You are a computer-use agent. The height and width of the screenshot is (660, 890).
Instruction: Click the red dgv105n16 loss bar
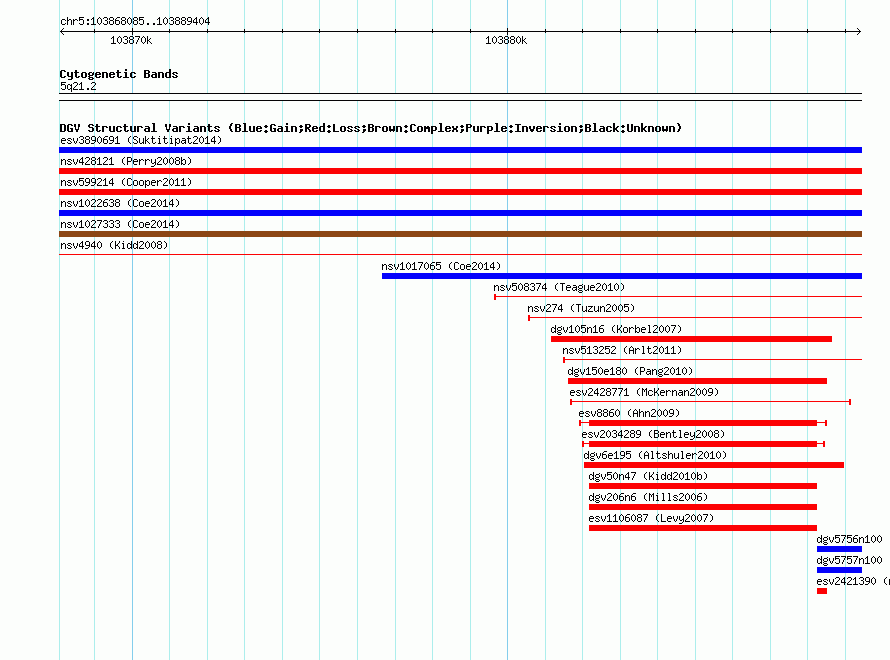(691, 339)
